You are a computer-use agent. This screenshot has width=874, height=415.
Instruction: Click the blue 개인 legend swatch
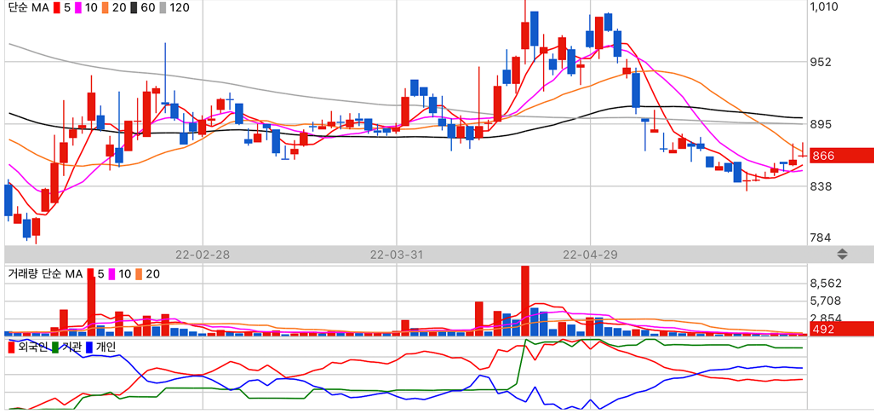(x=89, y=347)
